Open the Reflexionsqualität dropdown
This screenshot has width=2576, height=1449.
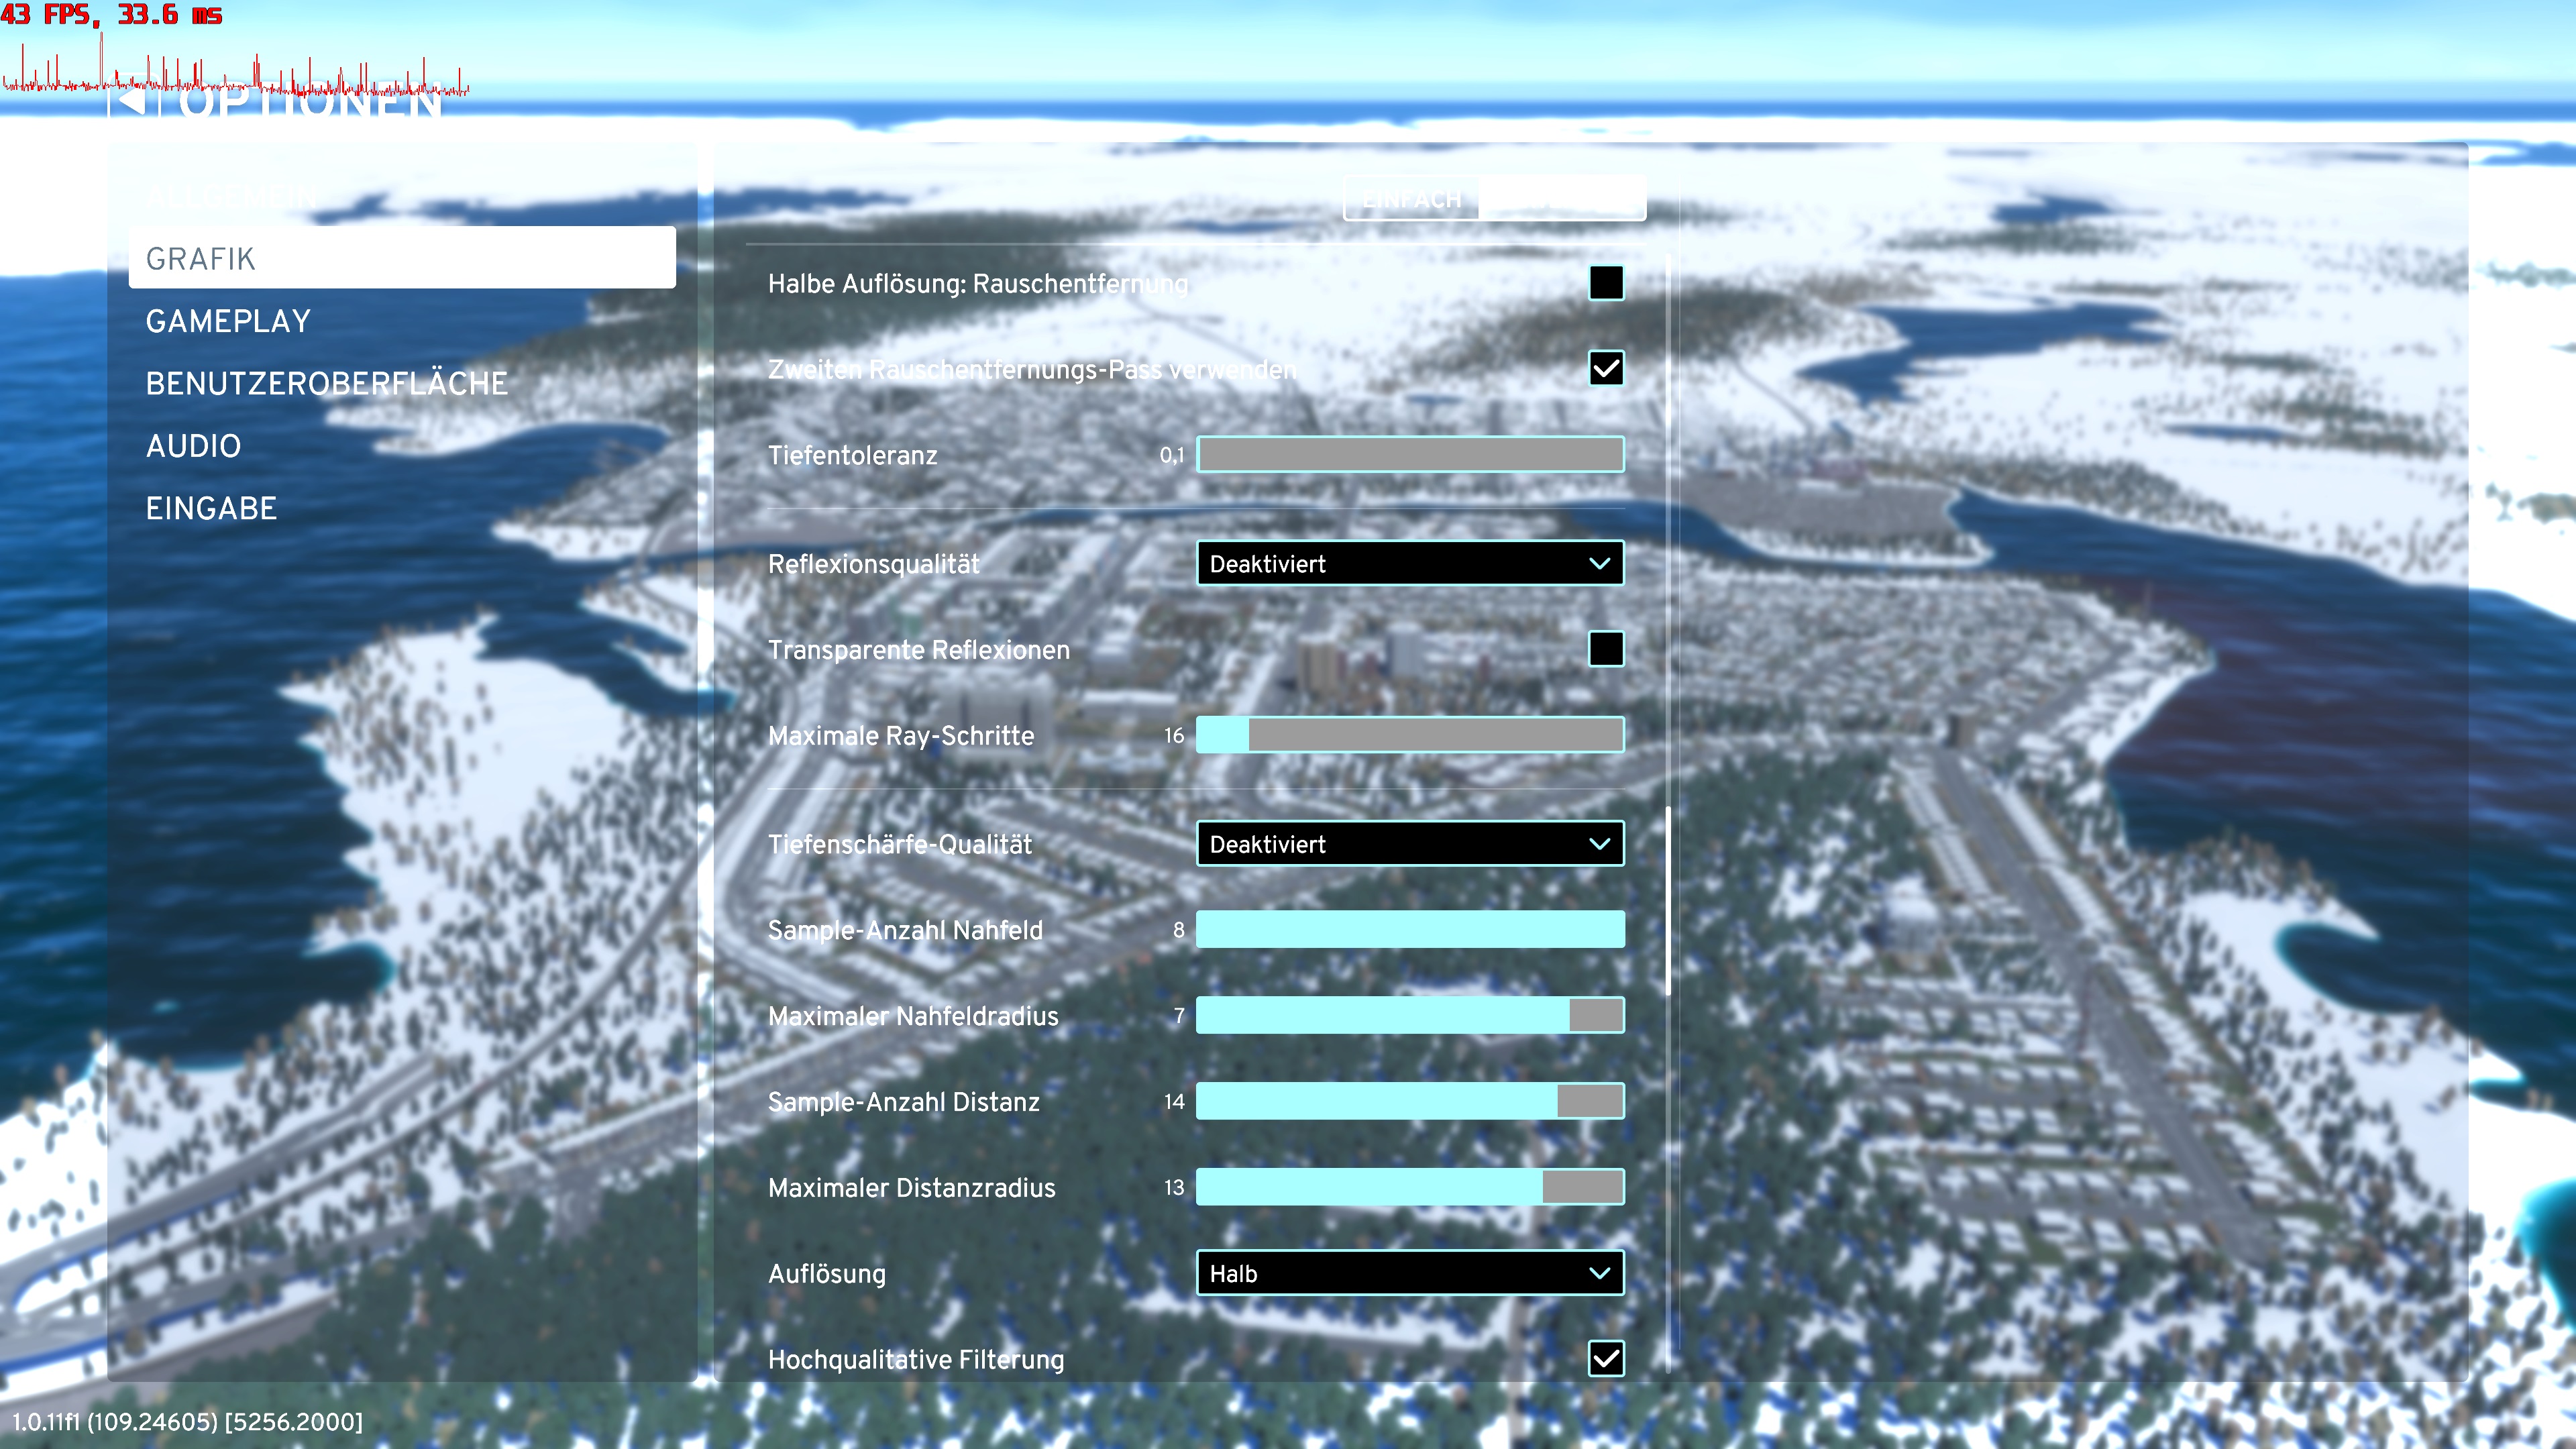(x=1409, y=564)
